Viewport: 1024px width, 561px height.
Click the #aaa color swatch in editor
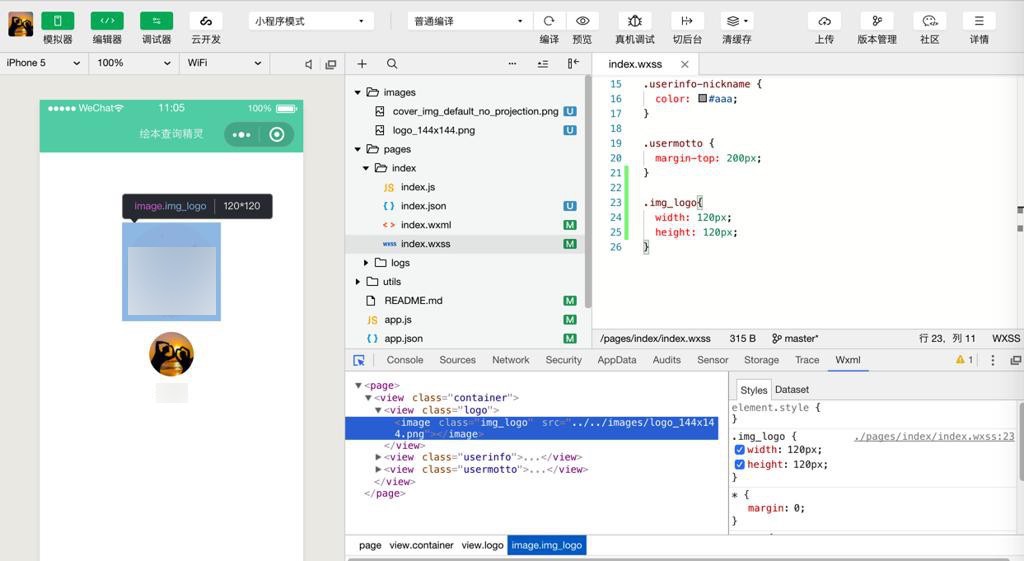pyautogui.click(x=702, y=99)
